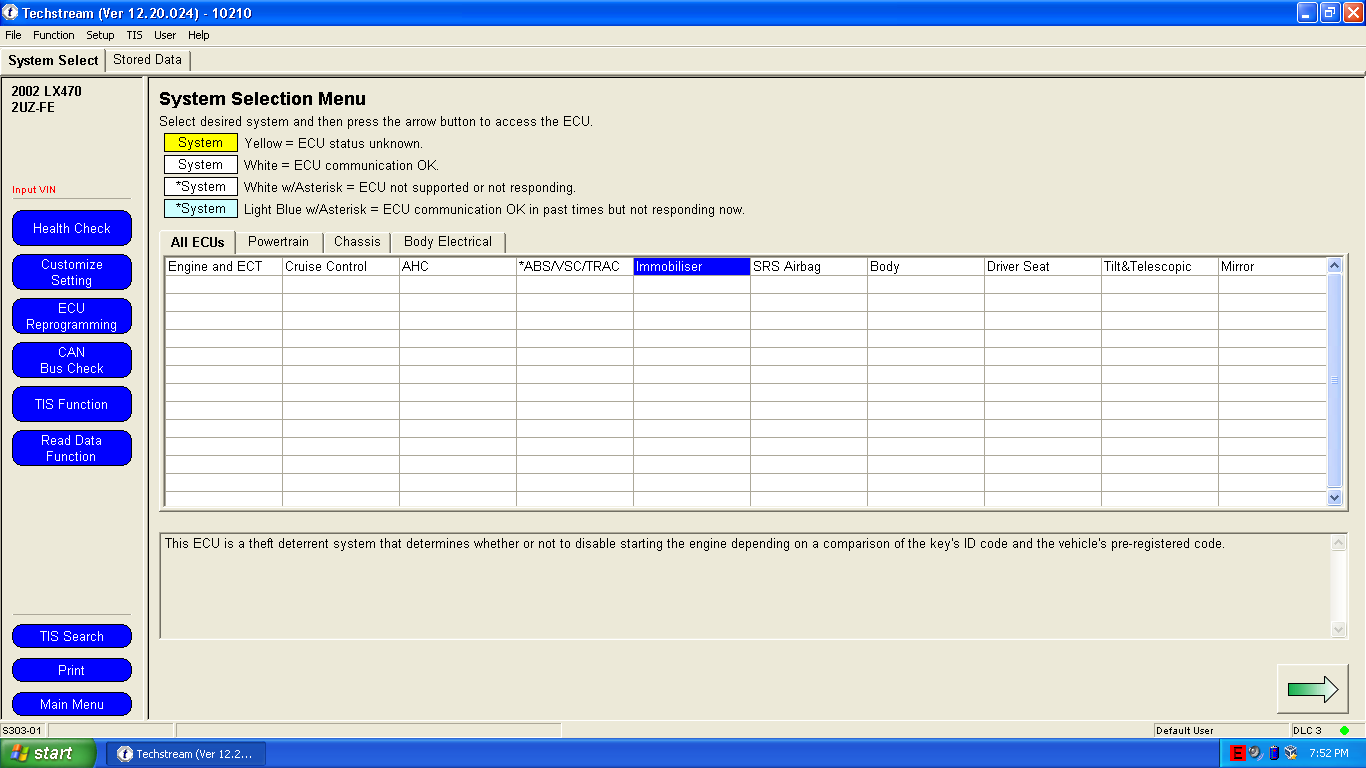Screen dimensions: 1366x768
Task: Select the Engine and ECT system
Action: 224,267
